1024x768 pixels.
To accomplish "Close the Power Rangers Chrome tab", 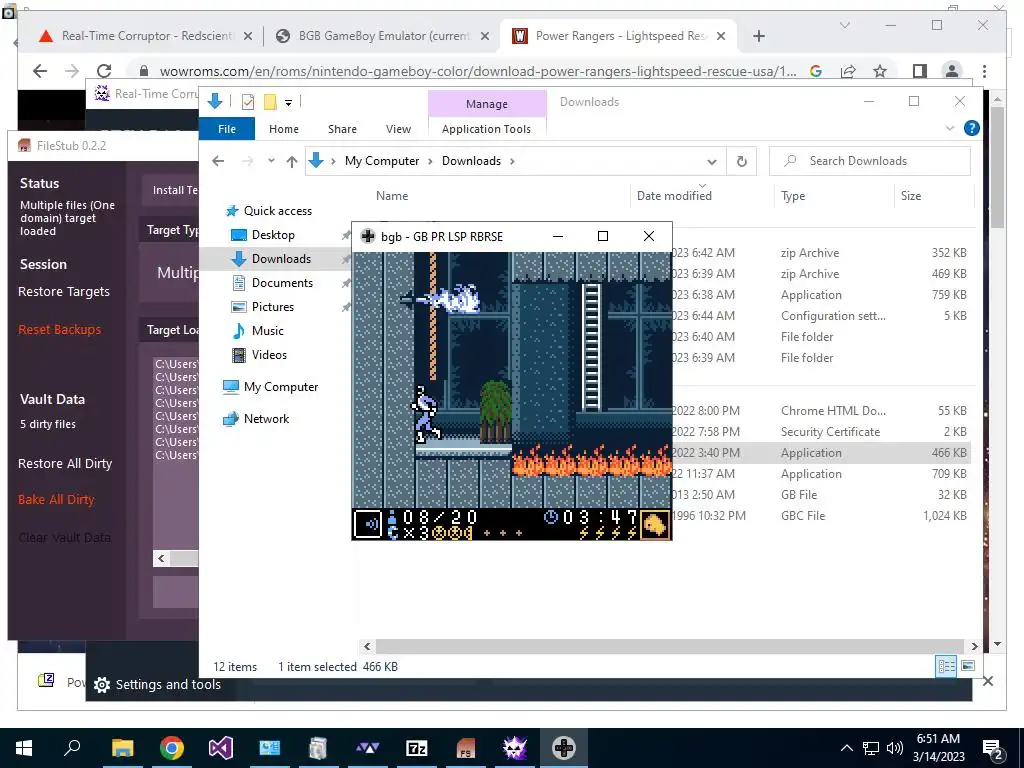I will 721,36.
